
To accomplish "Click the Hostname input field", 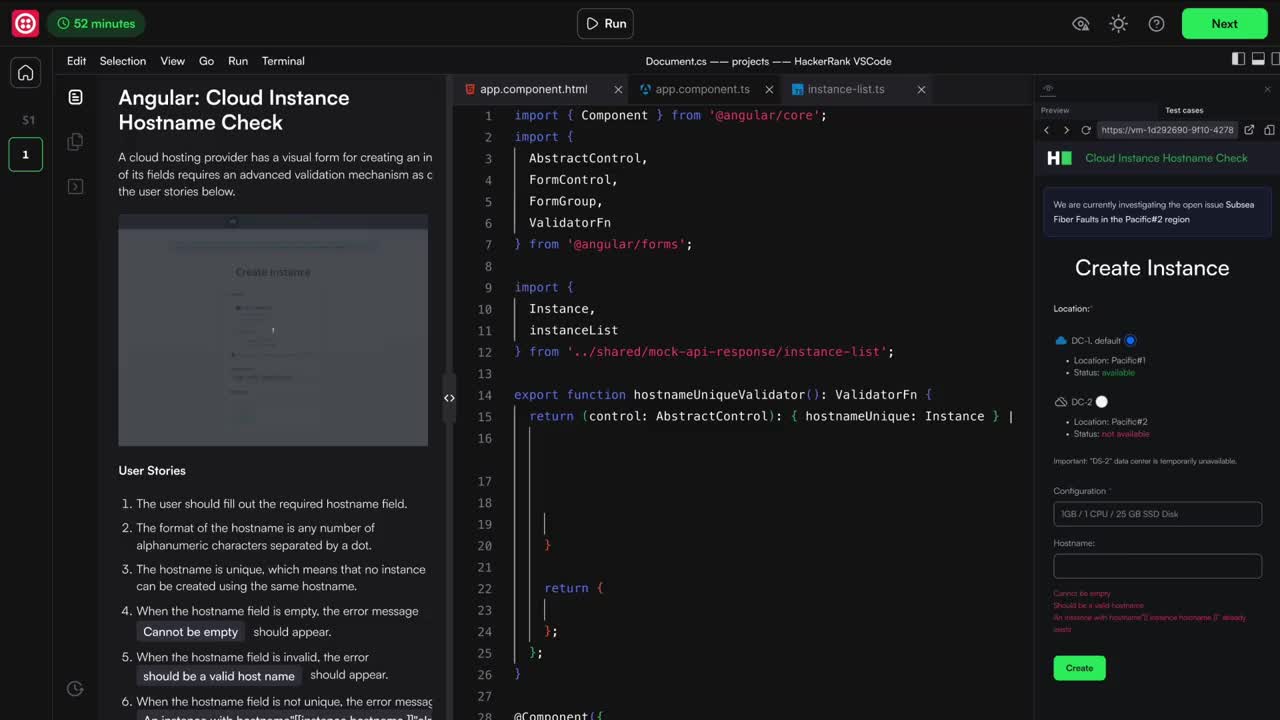I will (x=1157, y=566).
